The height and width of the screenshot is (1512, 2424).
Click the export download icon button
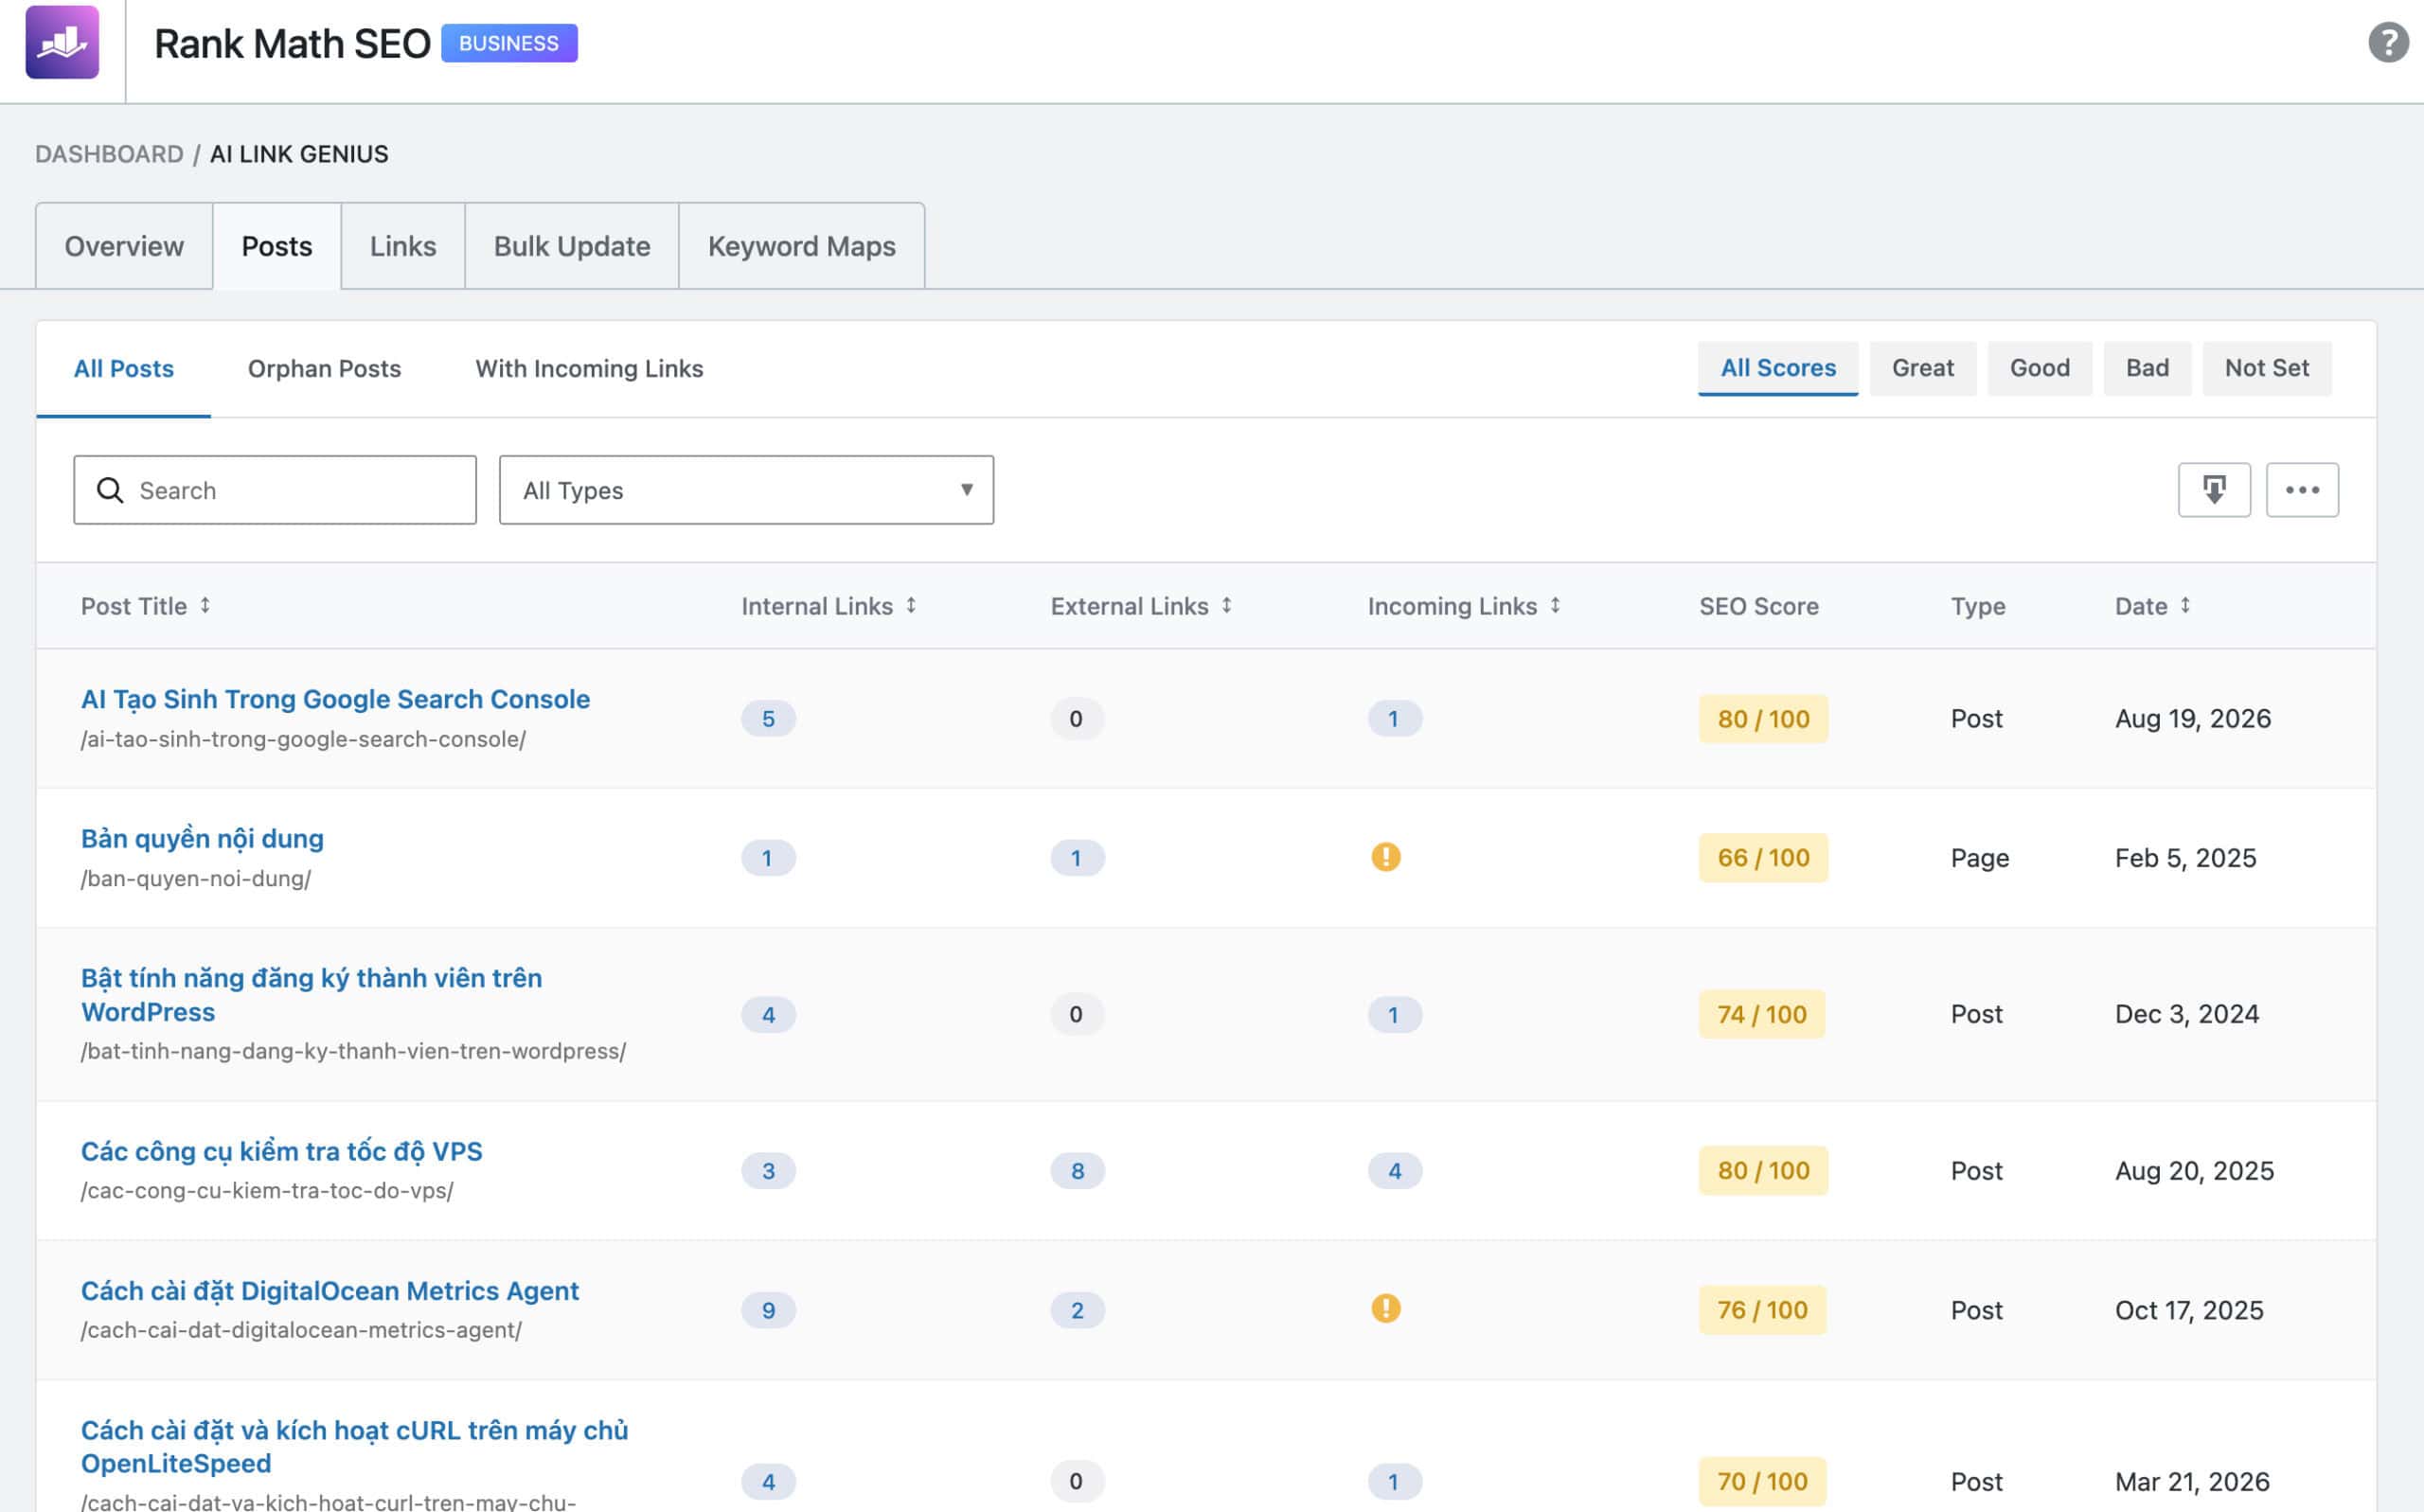click(2214, 489)
